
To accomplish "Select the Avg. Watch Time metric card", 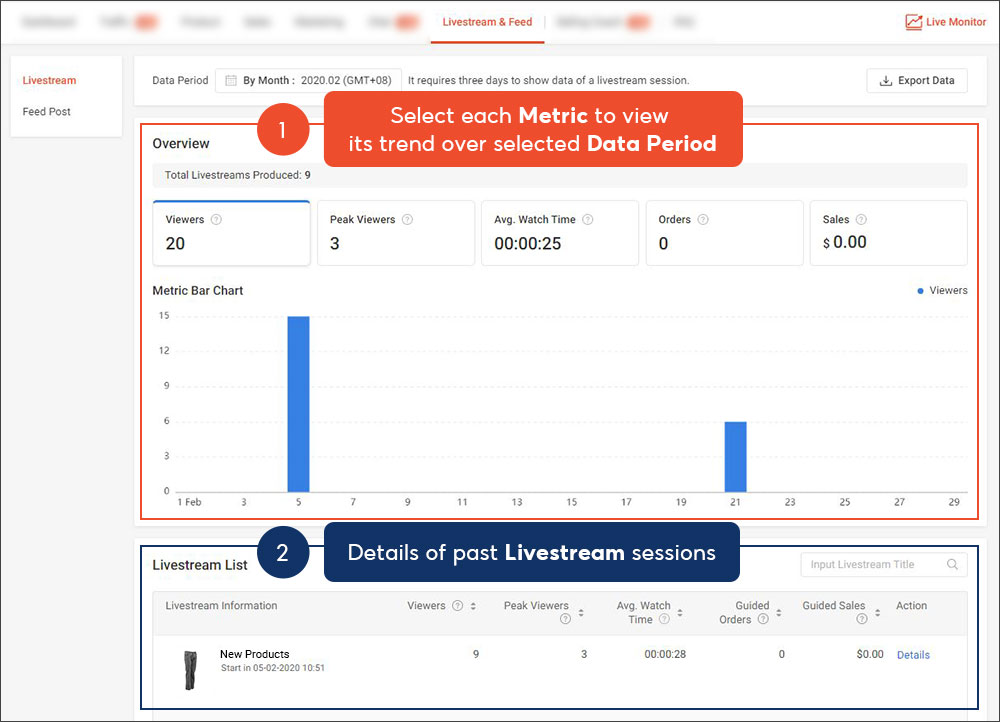I will tap(560, 233).
